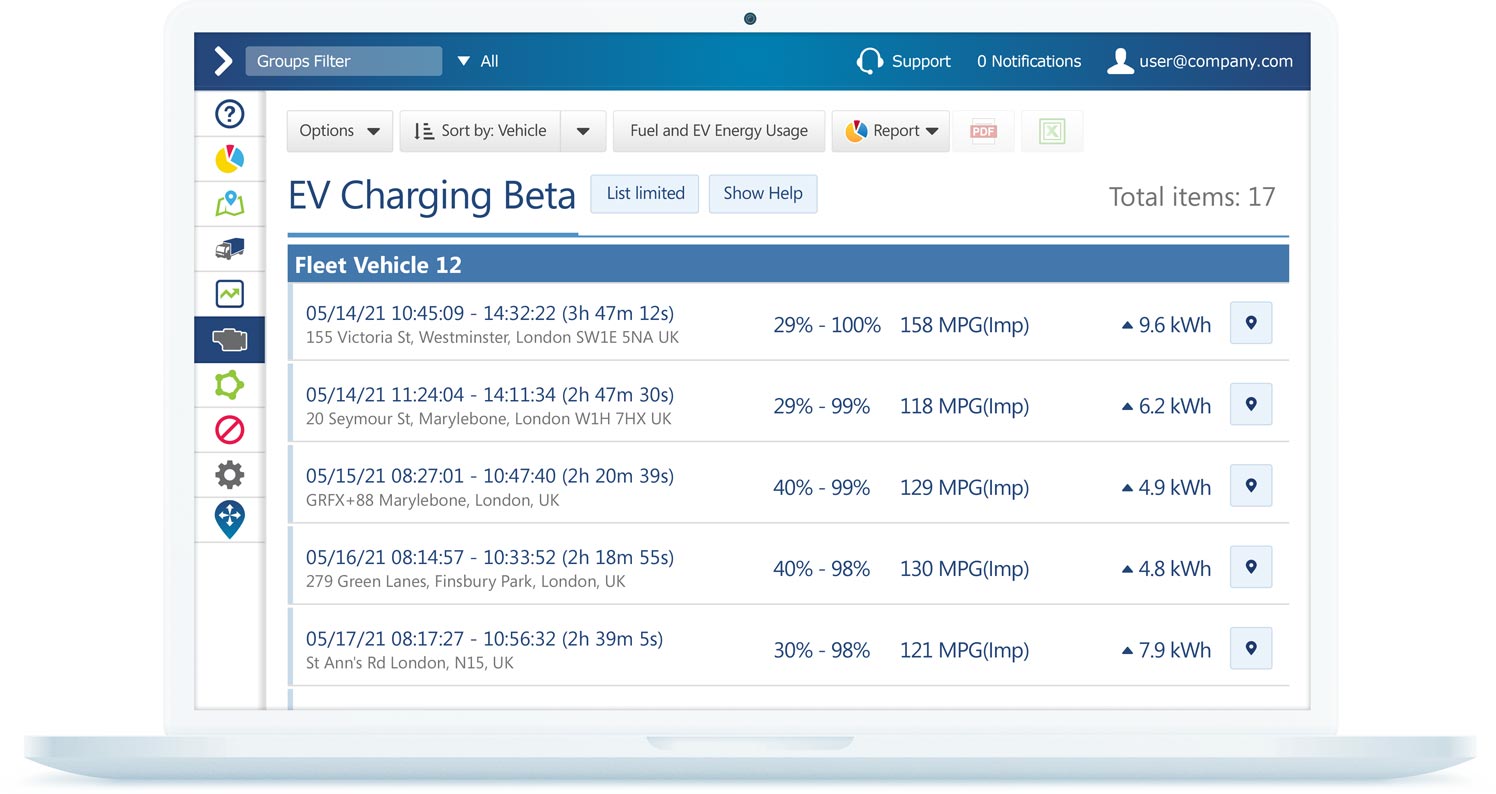1496x794 pixels.
Task: Open the Report dropdown menu
Action: pos(890,131)
